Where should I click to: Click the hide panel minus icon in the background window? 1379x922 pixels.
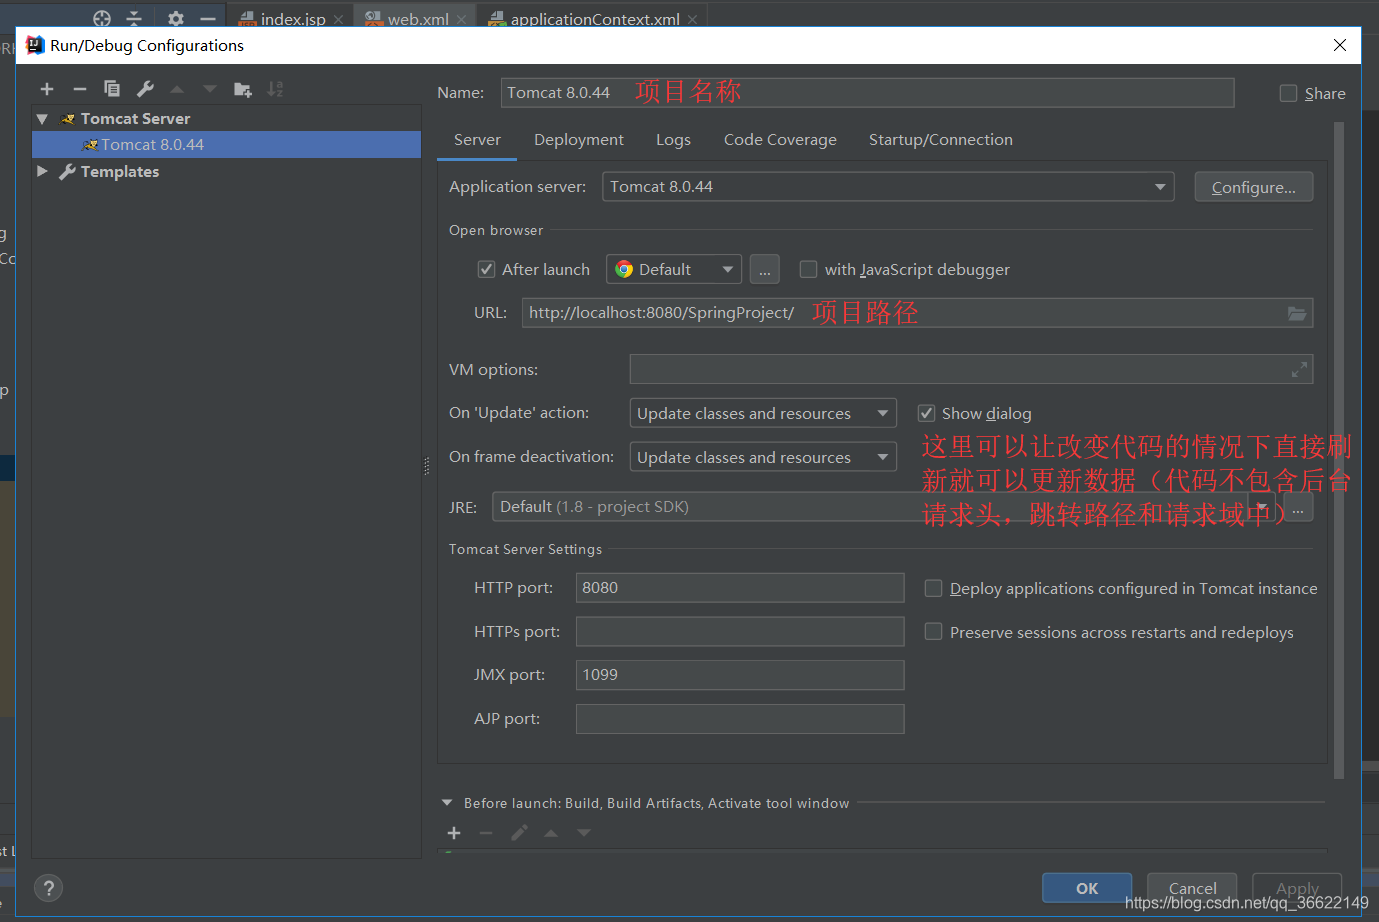coord(207,18)
